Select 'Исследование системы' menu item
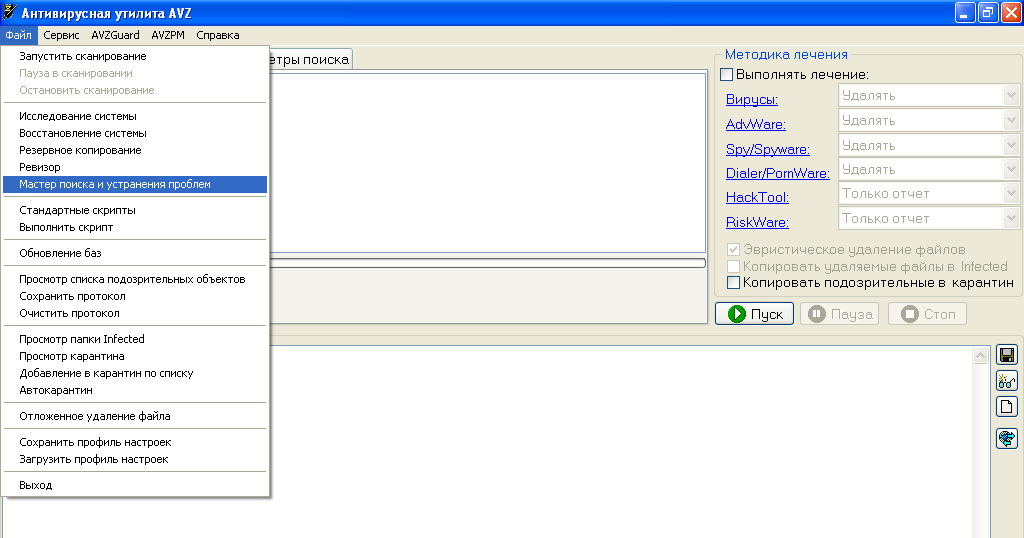Viewport: 1024px width, 538px height. (x=135, y=116)
